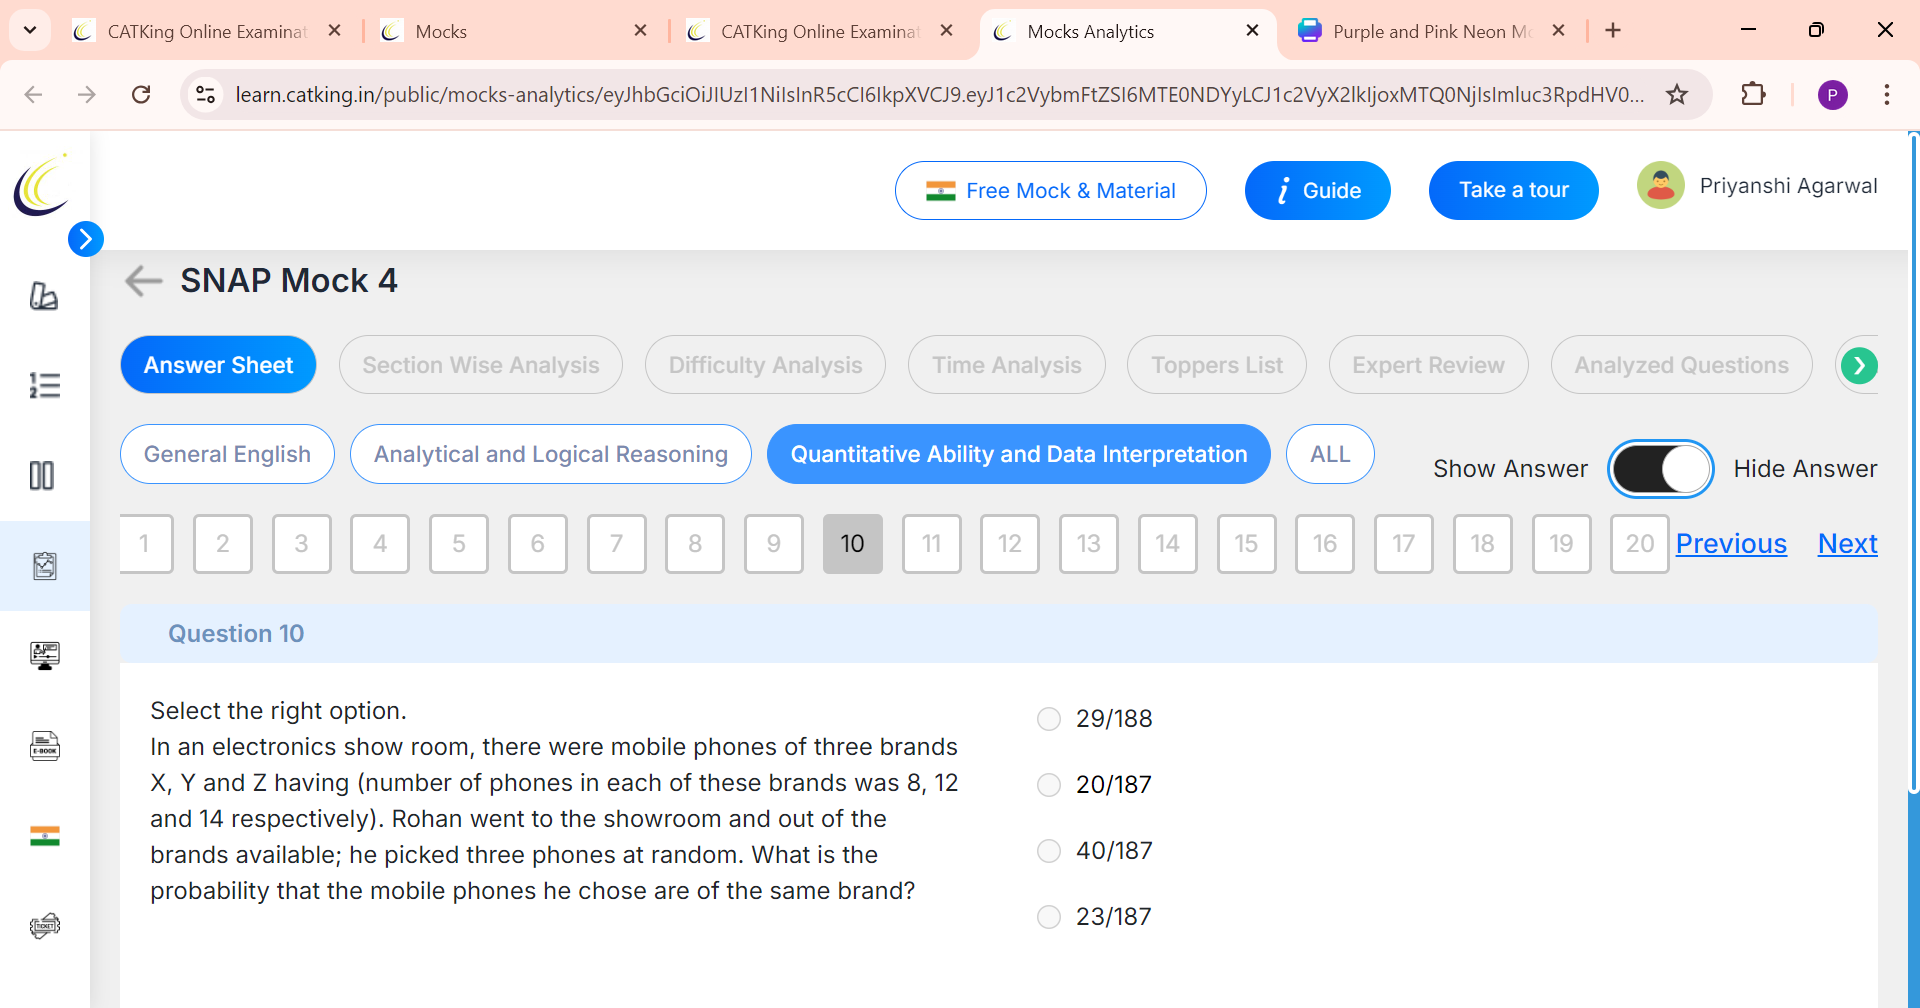The image size is (1920, 1008).
Task: Click Free Mock & Material button
Action: click(x=1050, y=191)
